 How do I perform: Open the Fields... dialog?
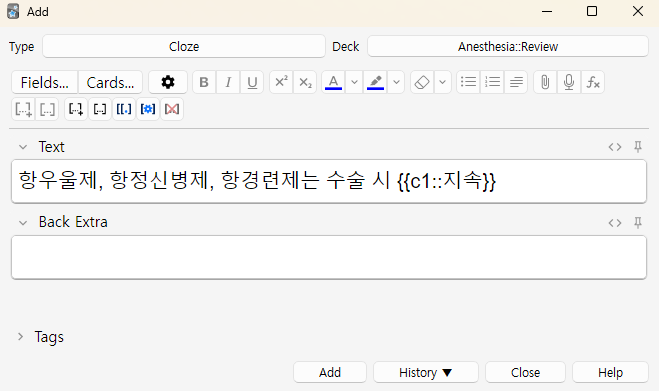pos(45,82)
